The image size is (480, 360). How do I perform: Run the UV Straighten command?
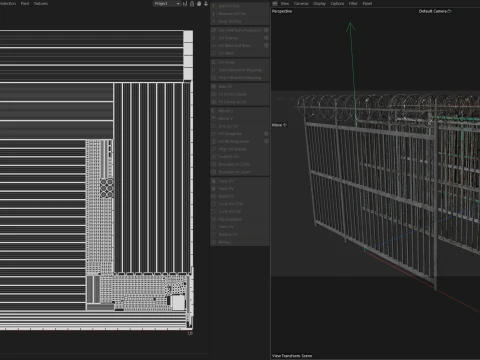click(x=230, y=134)
